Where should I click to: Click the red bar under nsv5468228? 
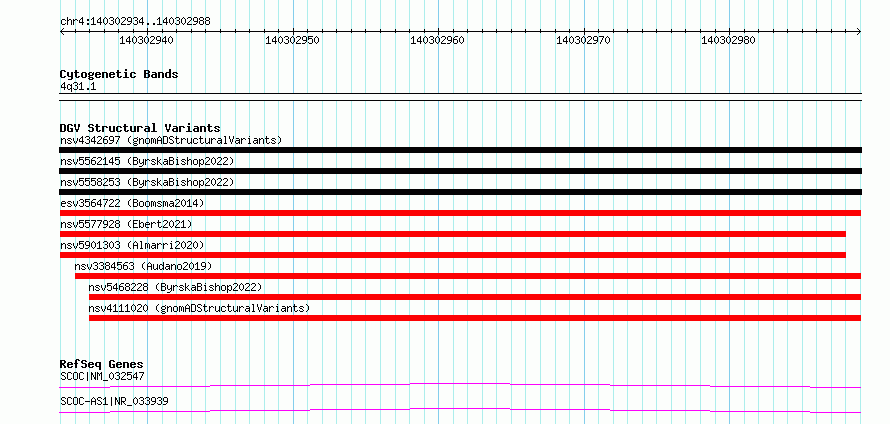click(475, 297)
